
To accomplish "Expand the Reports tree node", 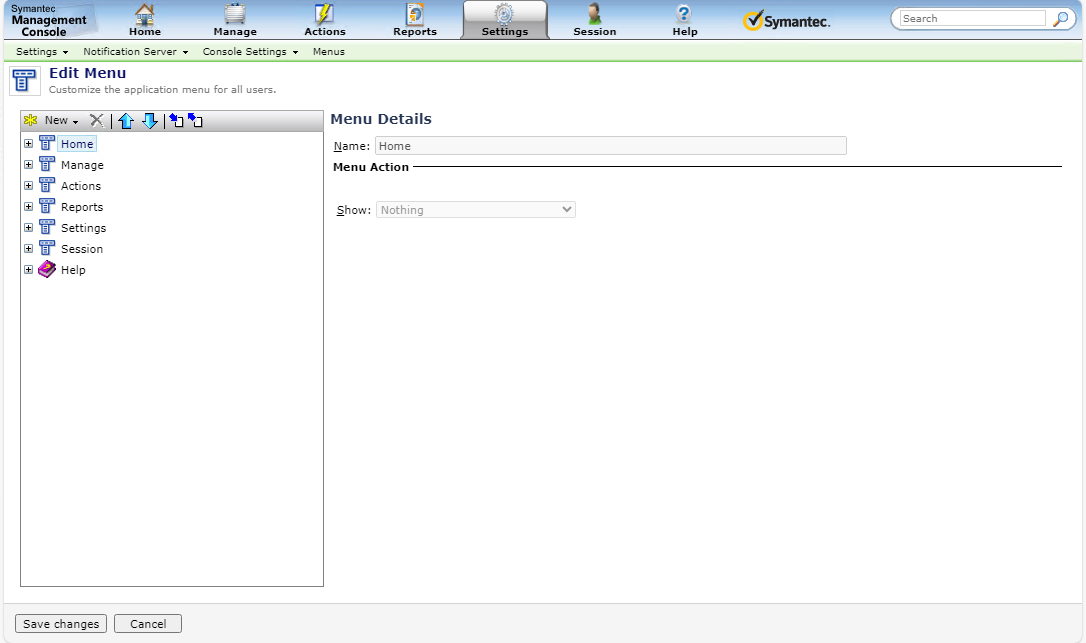I will tap(28, 206).
